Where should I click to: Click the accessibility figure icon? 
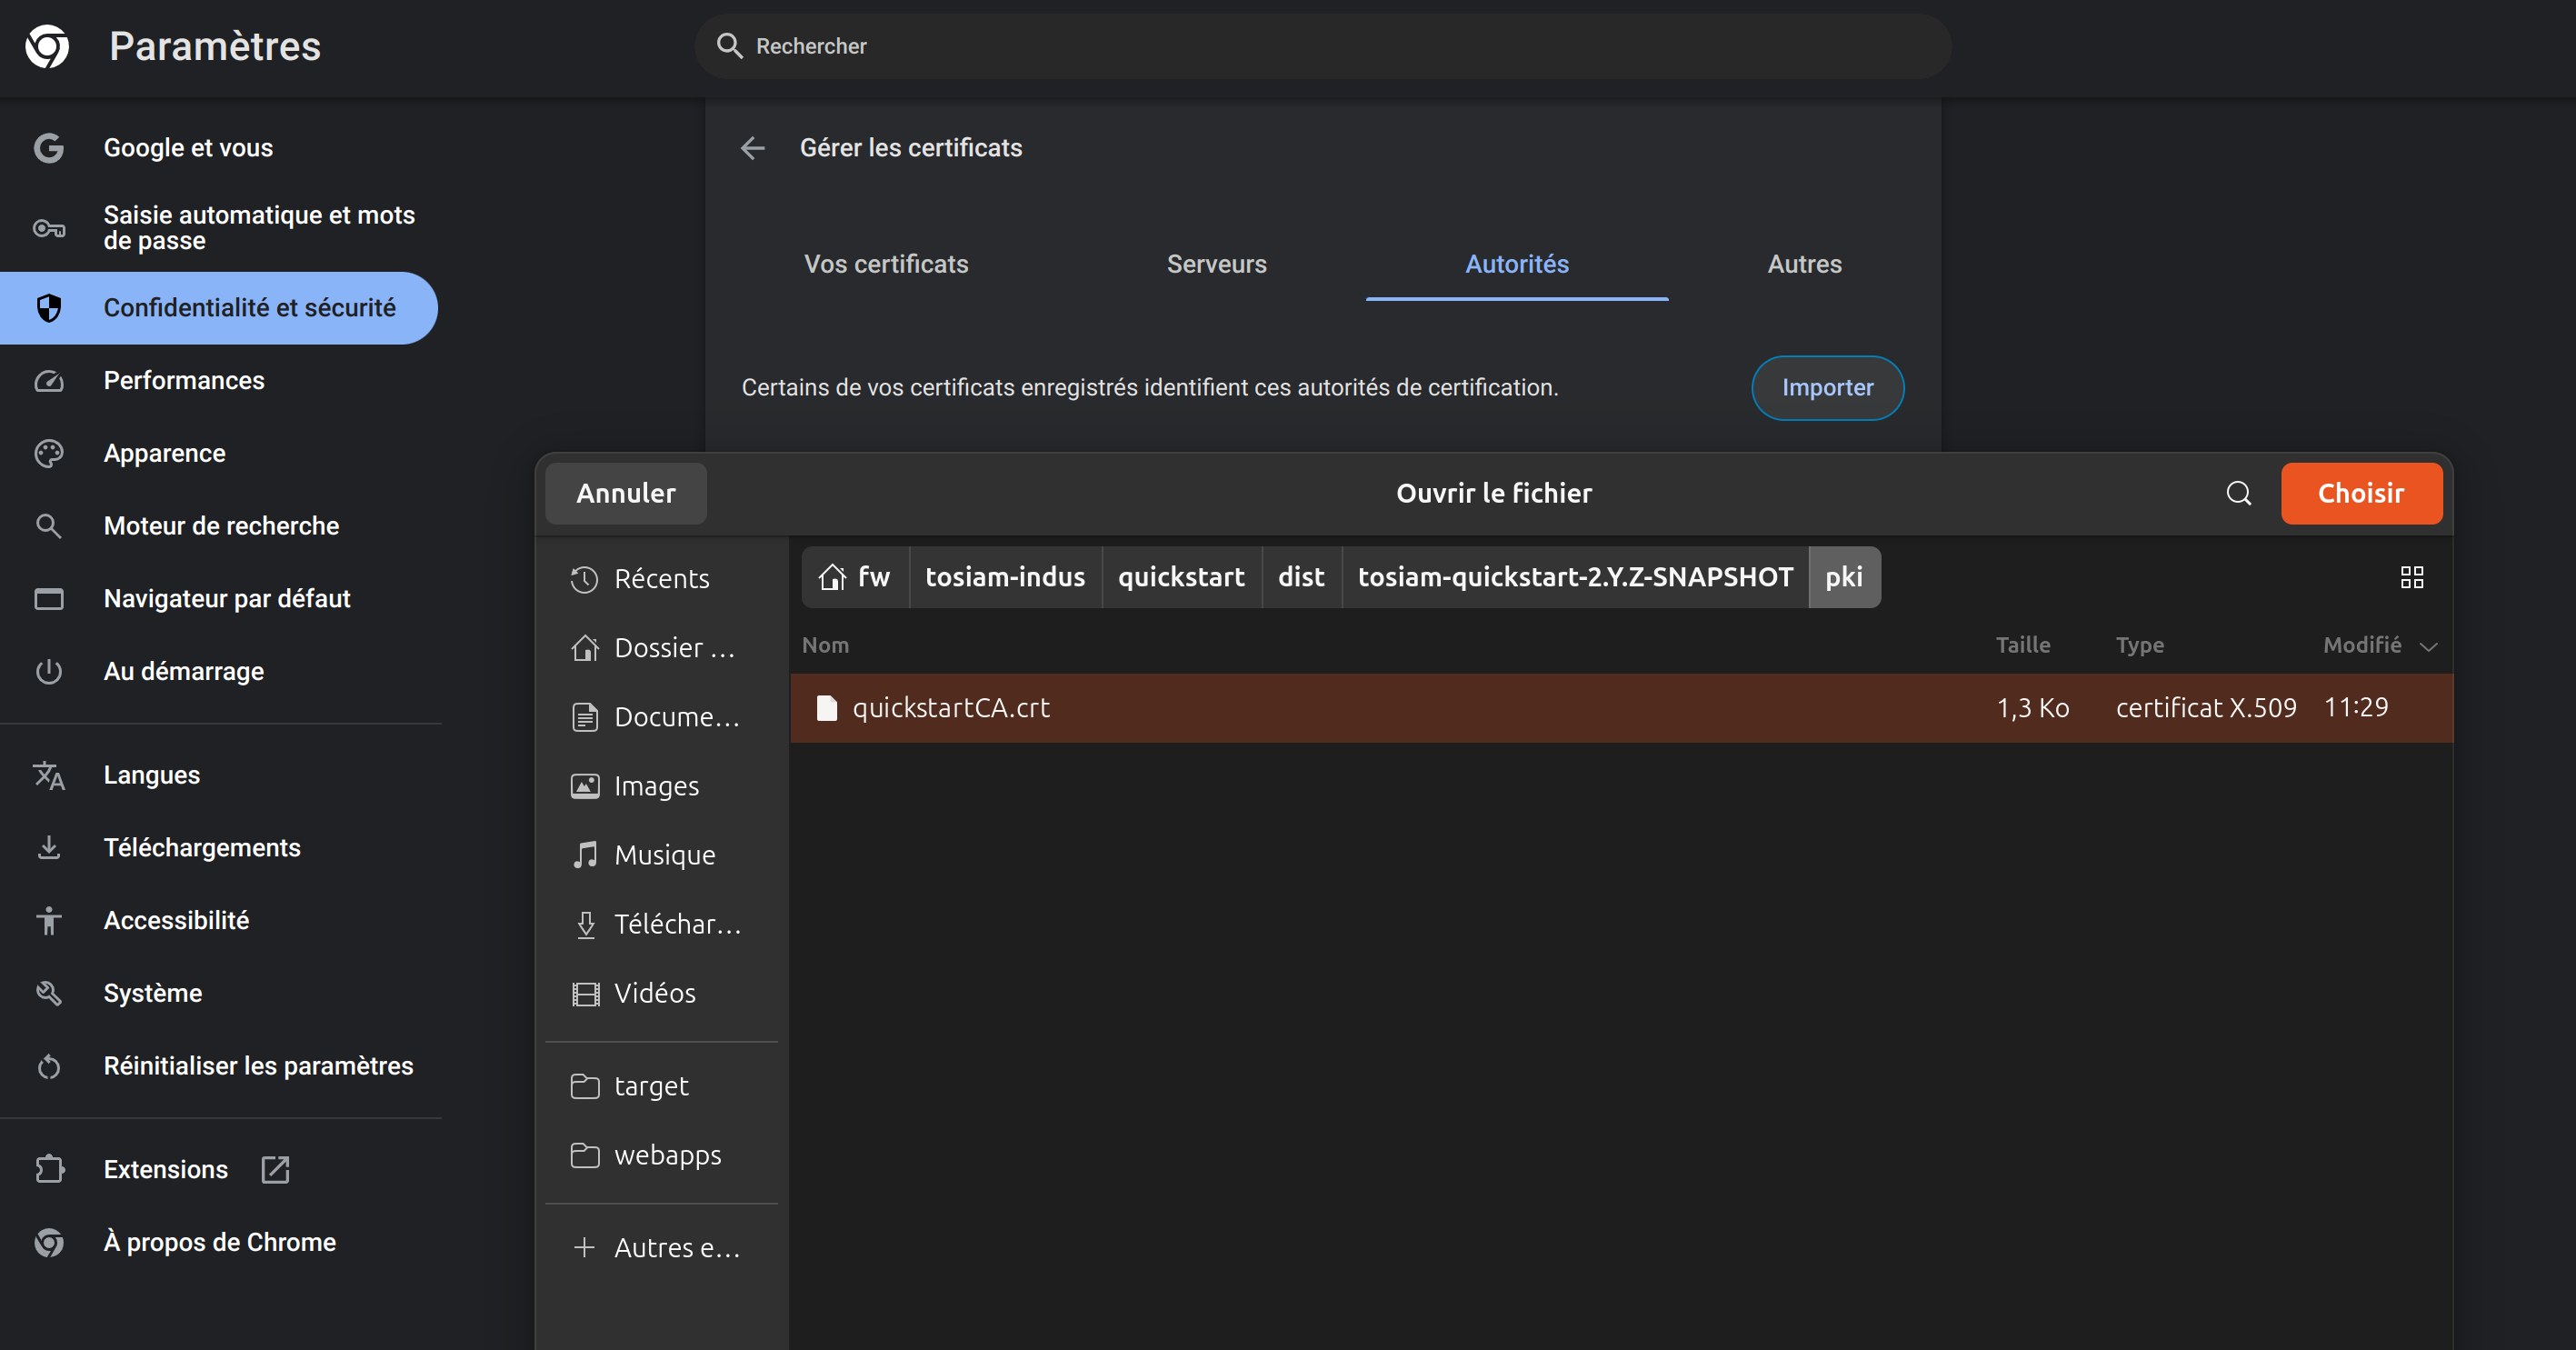pyautogui.click(x=49, y=921)
